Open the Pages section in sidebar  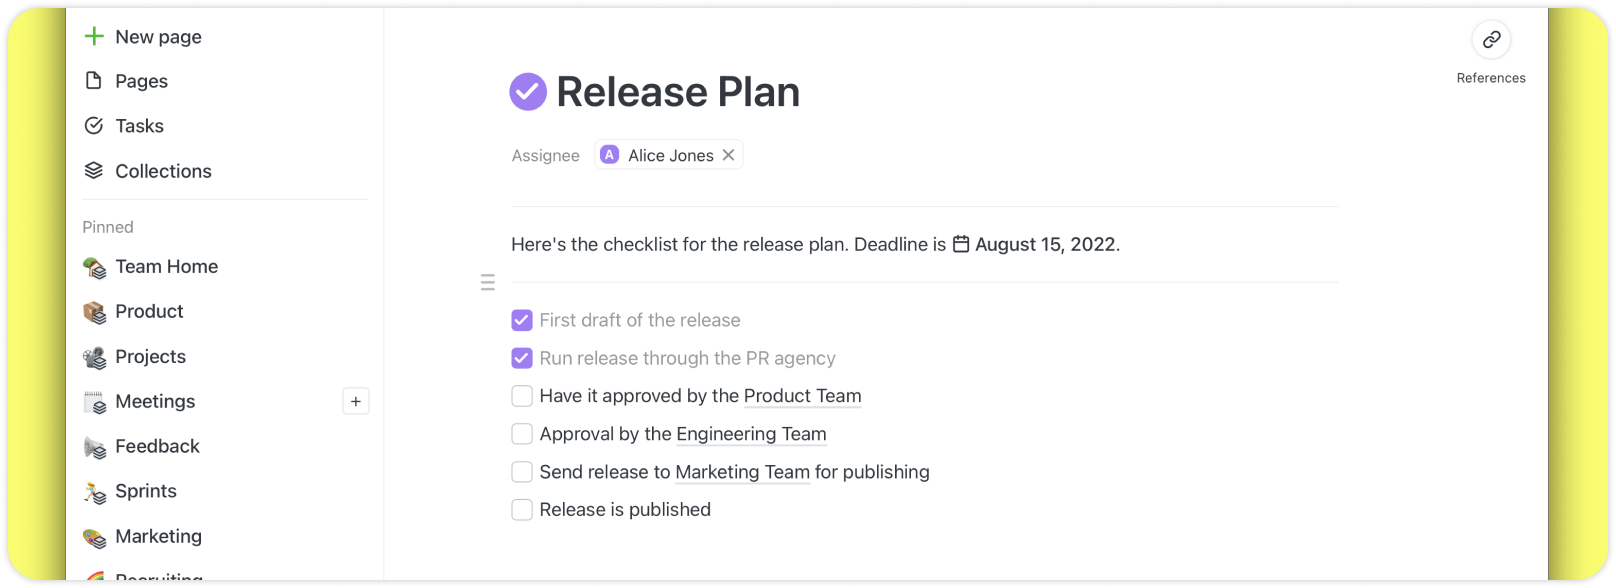[x=141, y=81]
